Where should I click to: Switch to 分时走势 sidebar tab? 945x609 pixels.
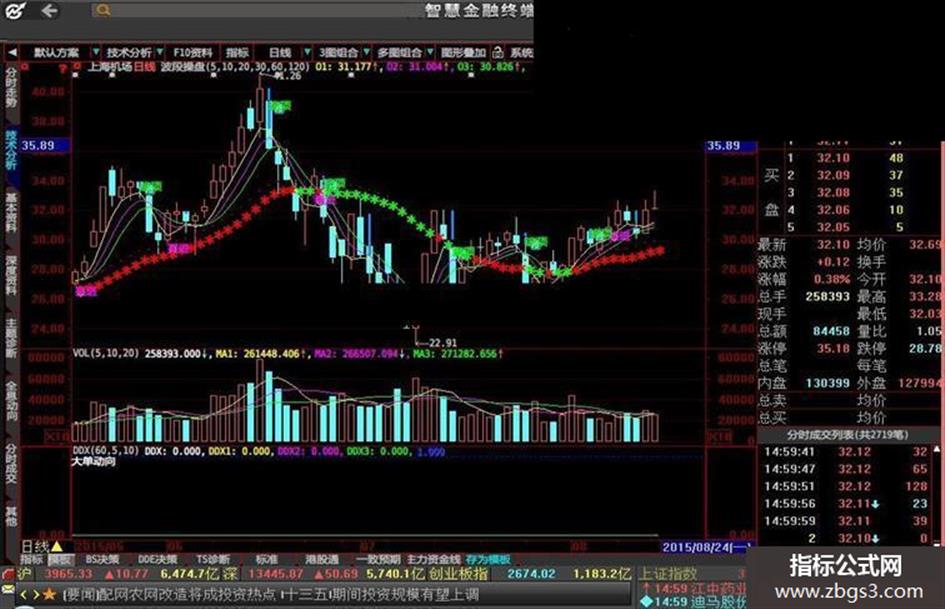11,88
